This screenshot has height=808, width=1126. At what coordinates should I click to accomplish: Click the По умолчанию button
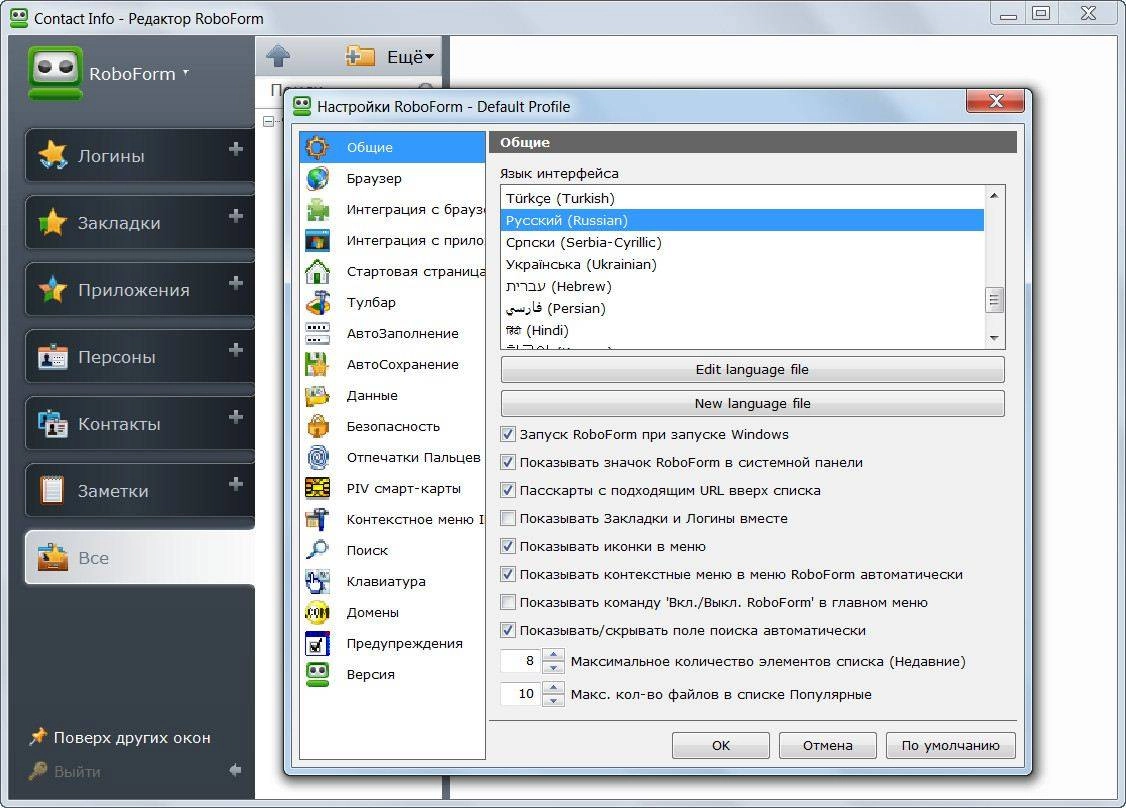(950, 746)
